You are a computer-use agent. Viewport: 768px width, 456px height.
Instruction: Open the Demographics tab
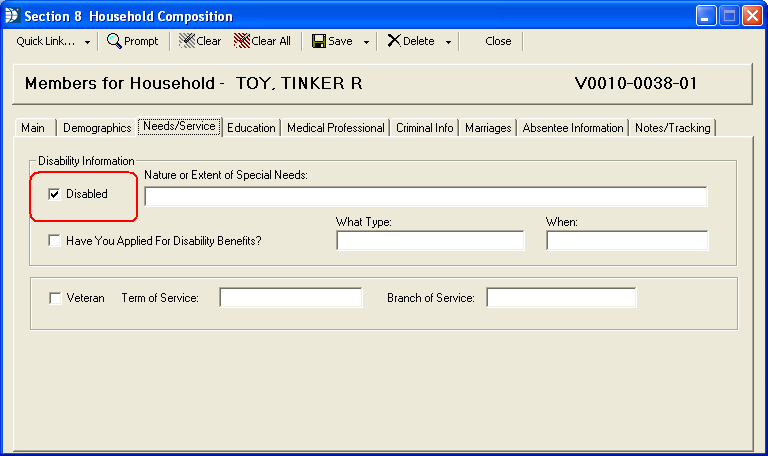97,128
